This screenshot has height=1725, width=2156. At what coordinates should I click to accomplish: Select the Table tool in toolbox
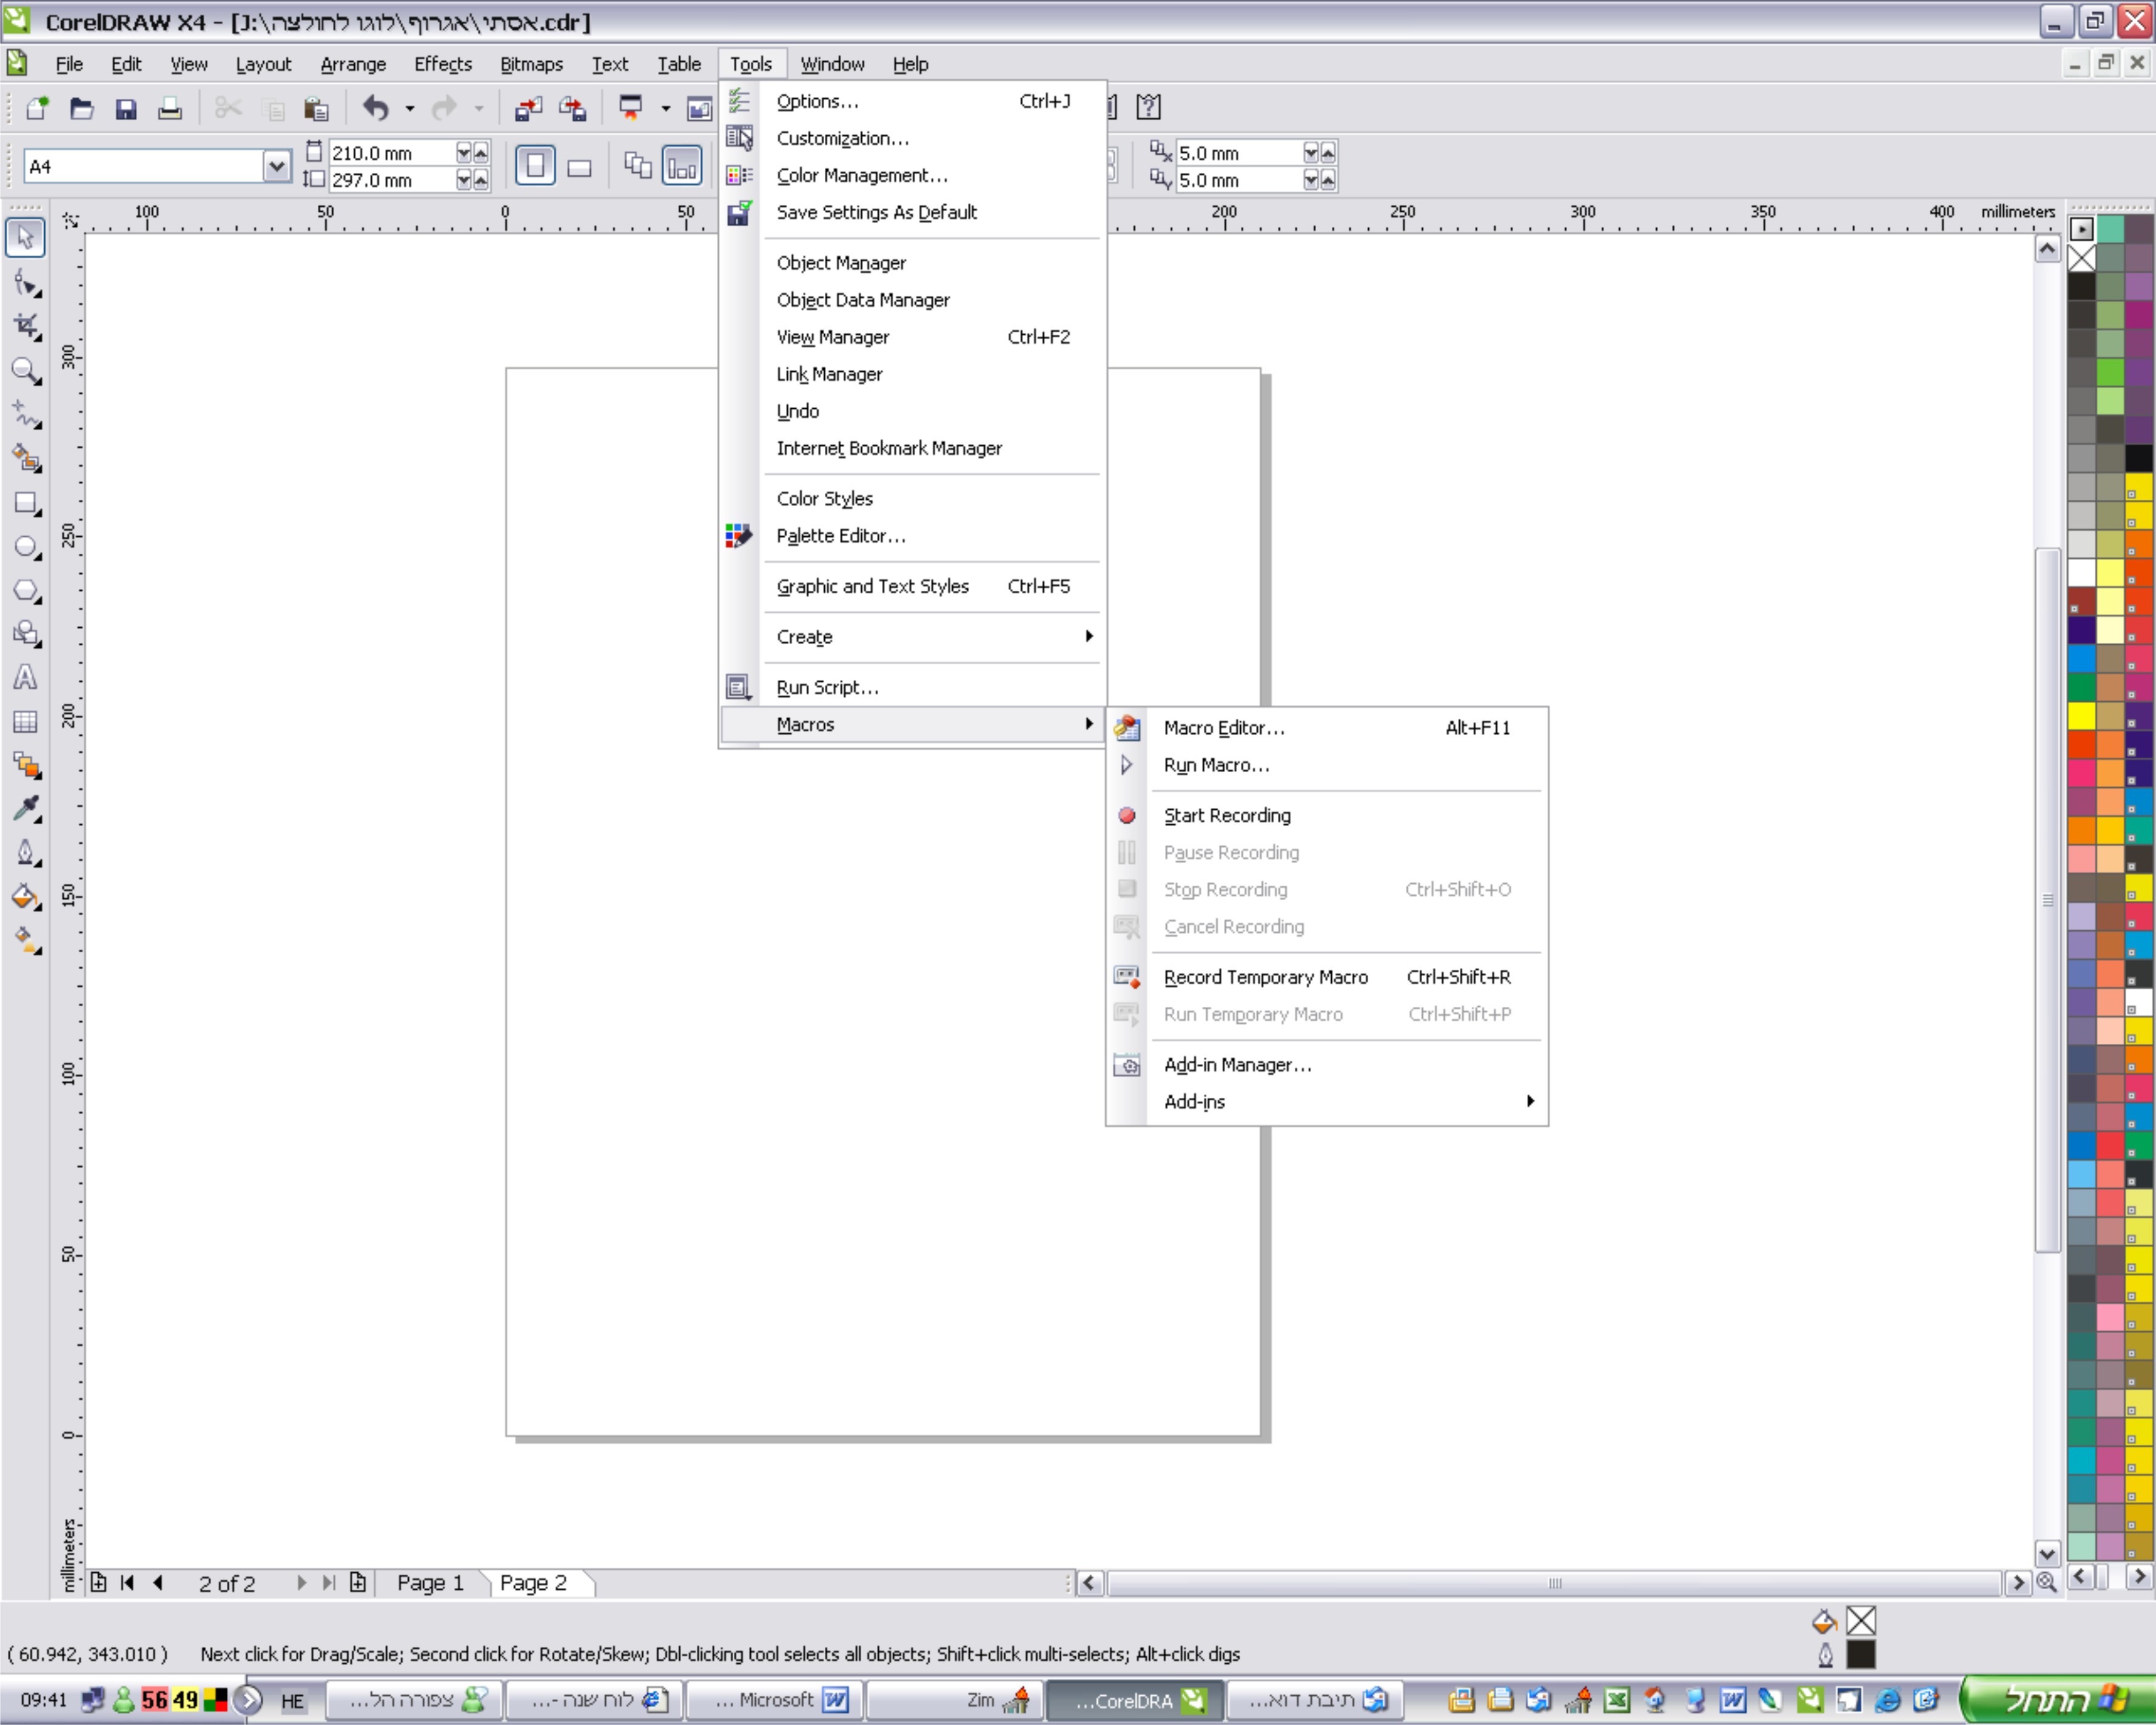click(x=24, y=721)
